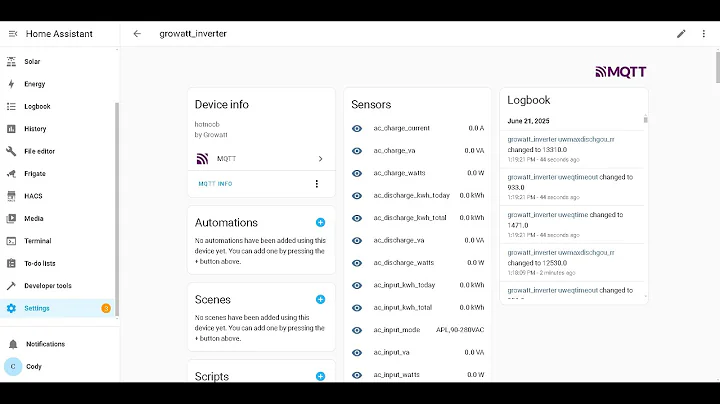
Task: Add a new automation with plus icon
Action: 321,223
